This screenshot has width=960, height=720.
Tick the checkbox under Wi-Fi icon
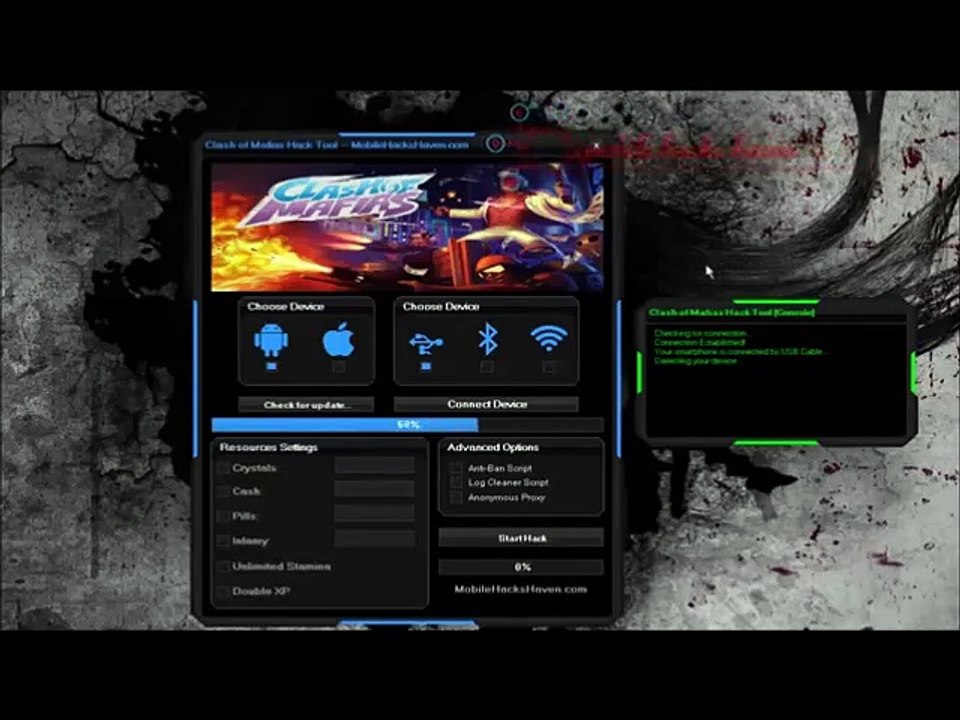click(549, 366)
